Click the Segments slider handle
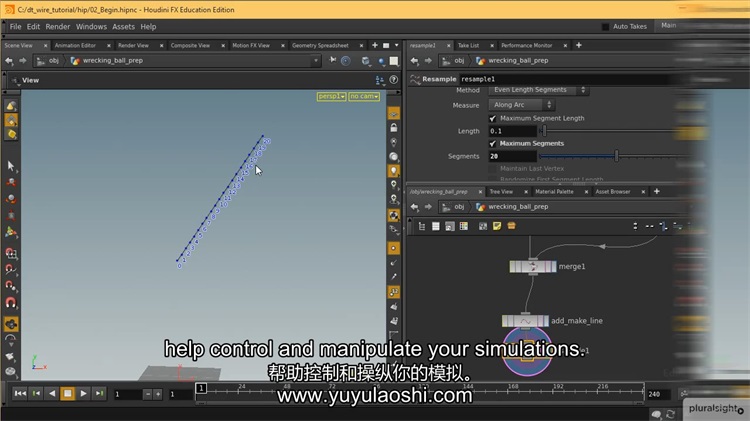 pos(616,156)
